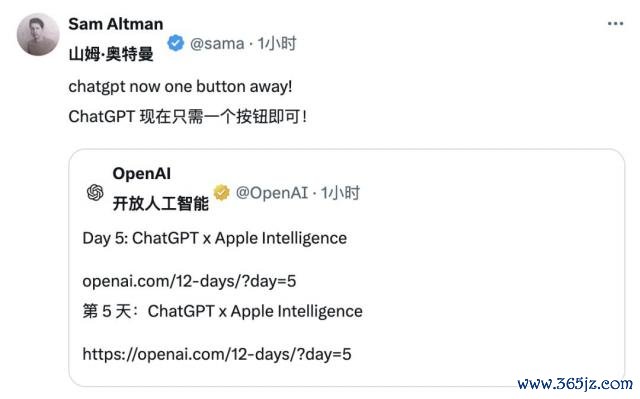
Task: Open 'Day 5: ChatGPT x Apple Intelligence' quoted text
Action: [x=215, y=238]
